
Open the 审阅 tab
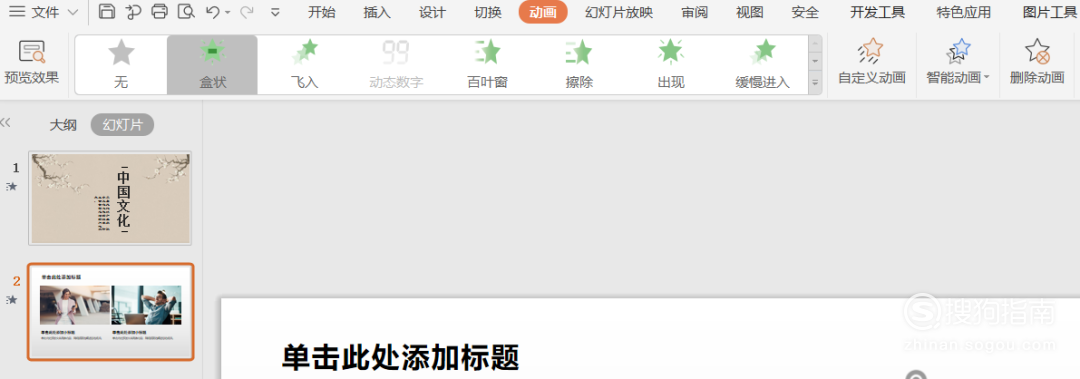click(x=694, y=12)
